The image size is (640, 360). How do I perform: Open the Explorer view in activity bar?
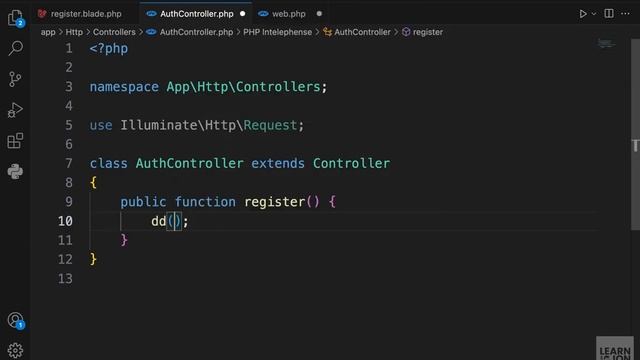[16, 18]
